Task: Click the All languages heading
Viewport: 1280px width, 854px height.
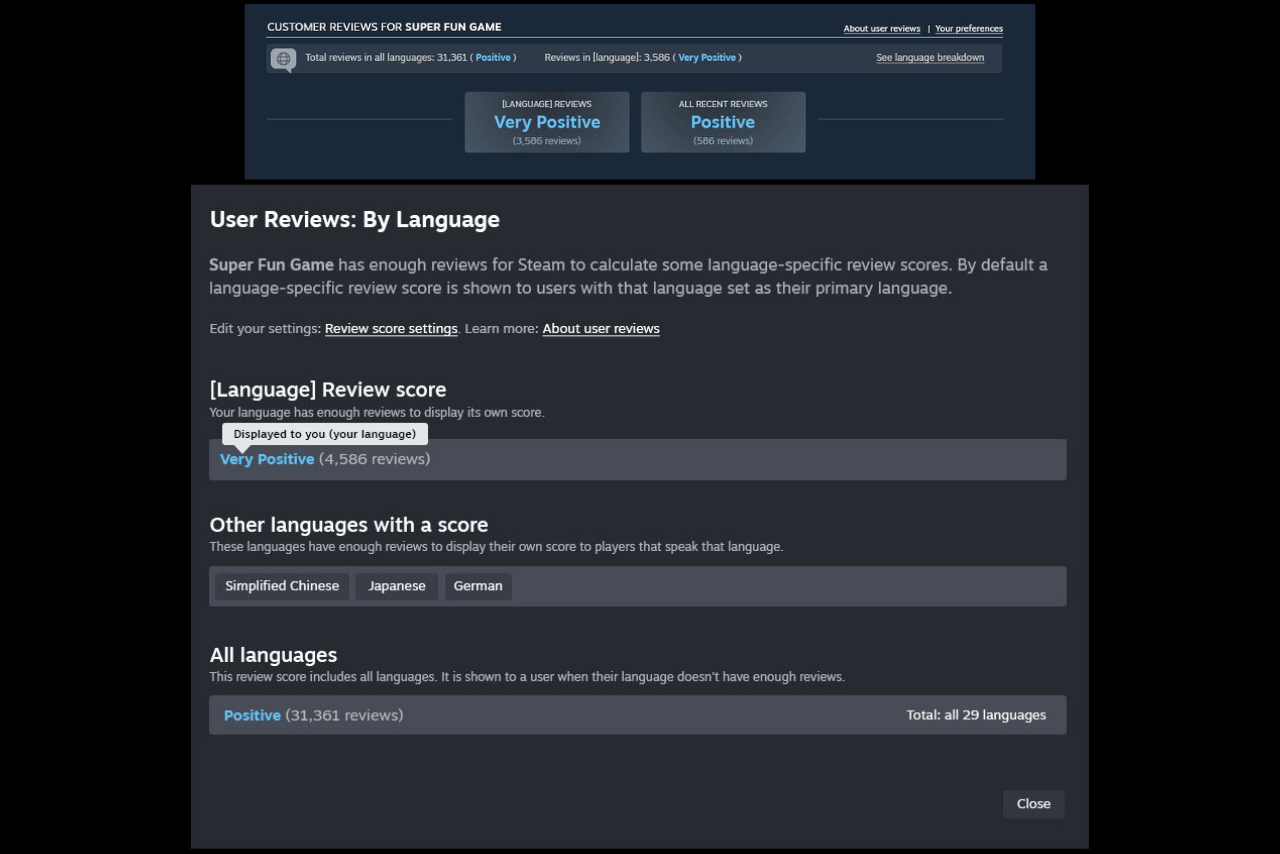Action: pos(273,655)
